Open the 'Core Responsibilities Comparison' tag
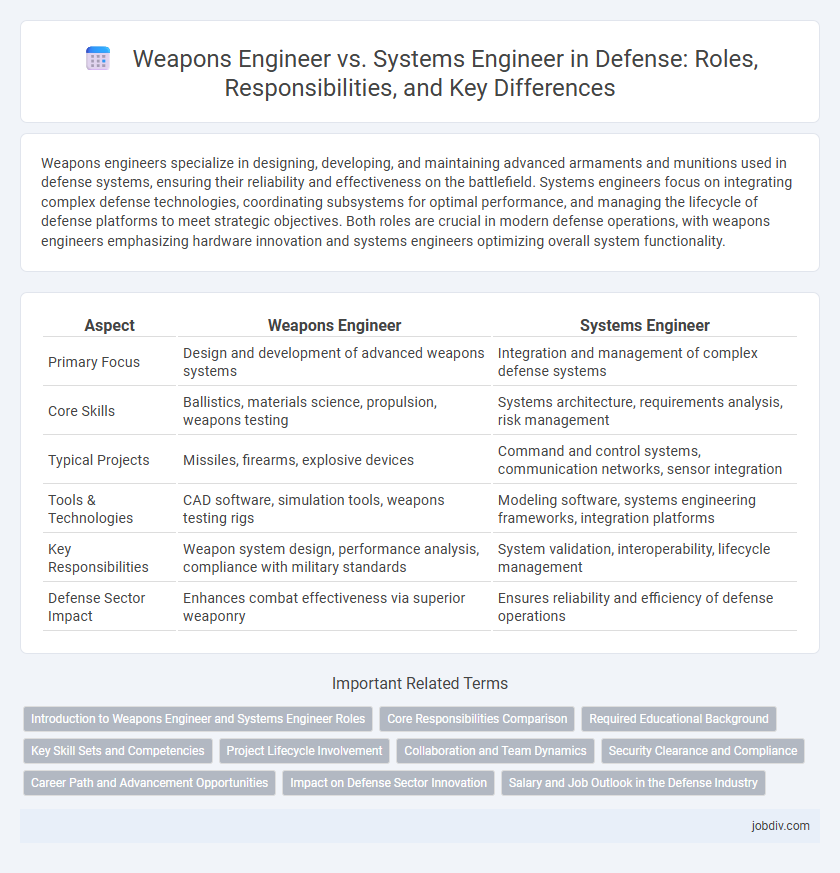840x873 pixels. (477, 719)
